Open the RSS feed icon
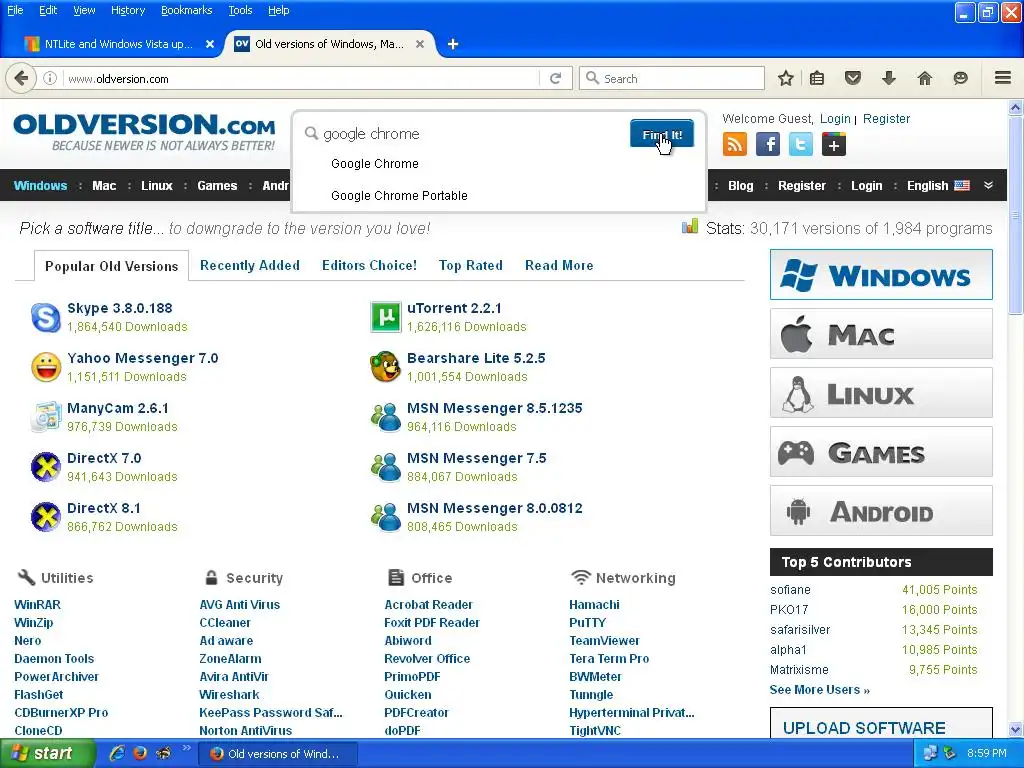This screenshot has width=1024, height=768. click(x=735, y=144)
